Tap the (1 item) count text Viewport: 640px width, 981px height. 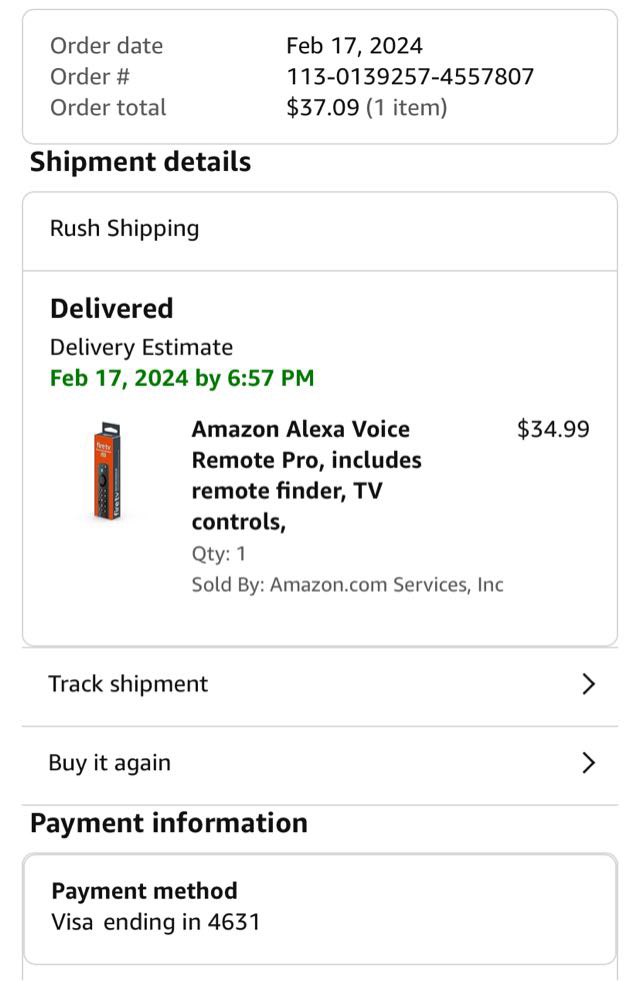(406, 108)
